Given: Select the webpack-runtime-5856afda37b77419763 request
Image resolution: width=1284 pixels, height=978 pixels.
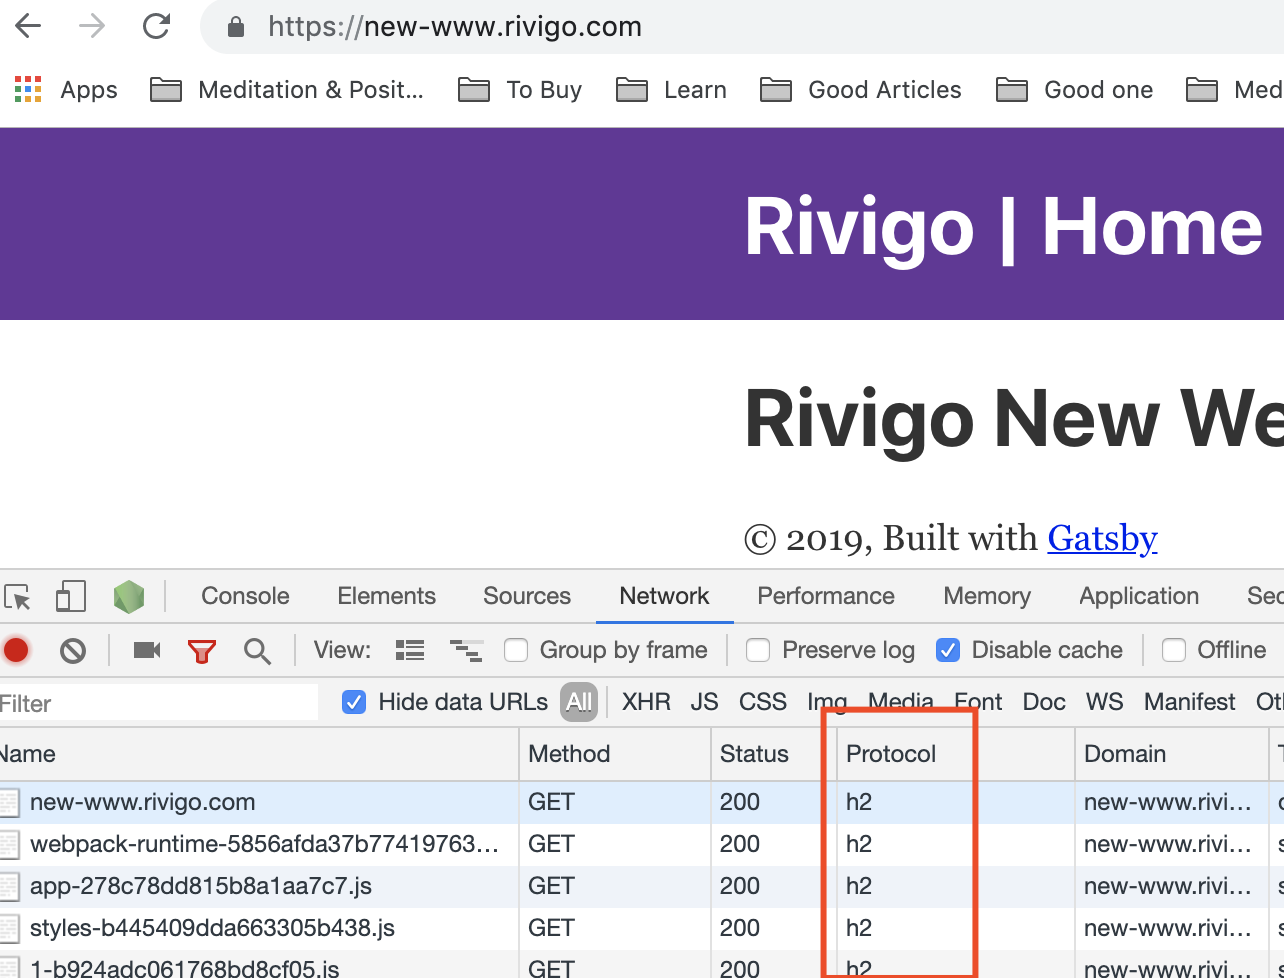Looking at the screenshot, I should point(642,844).
